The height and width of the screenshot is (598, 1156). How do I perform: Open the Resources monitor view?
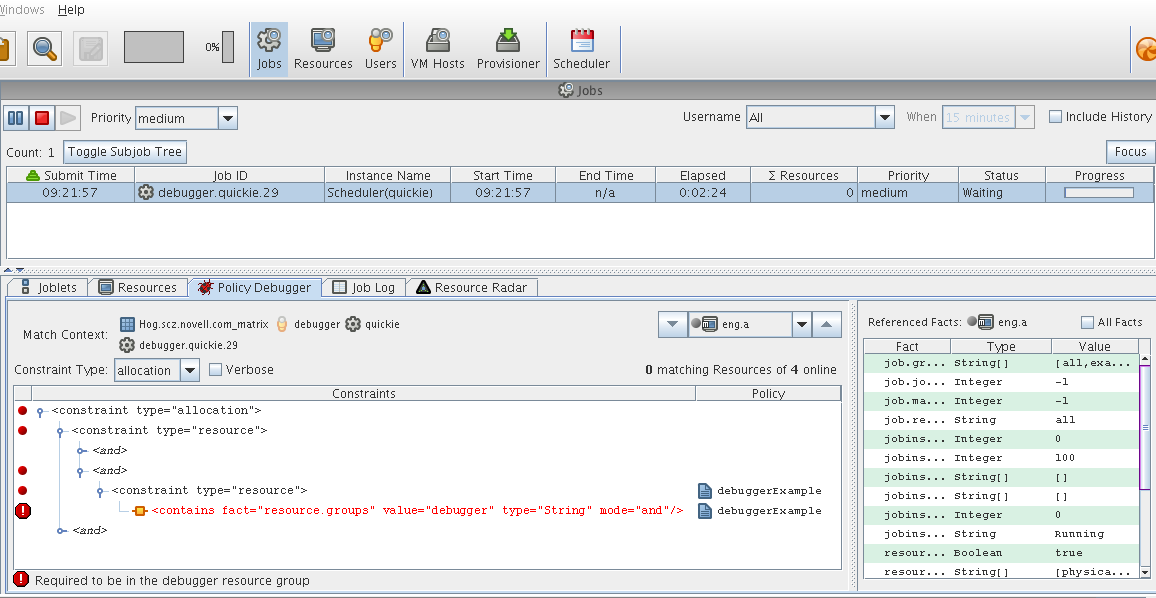coord(323,49)
